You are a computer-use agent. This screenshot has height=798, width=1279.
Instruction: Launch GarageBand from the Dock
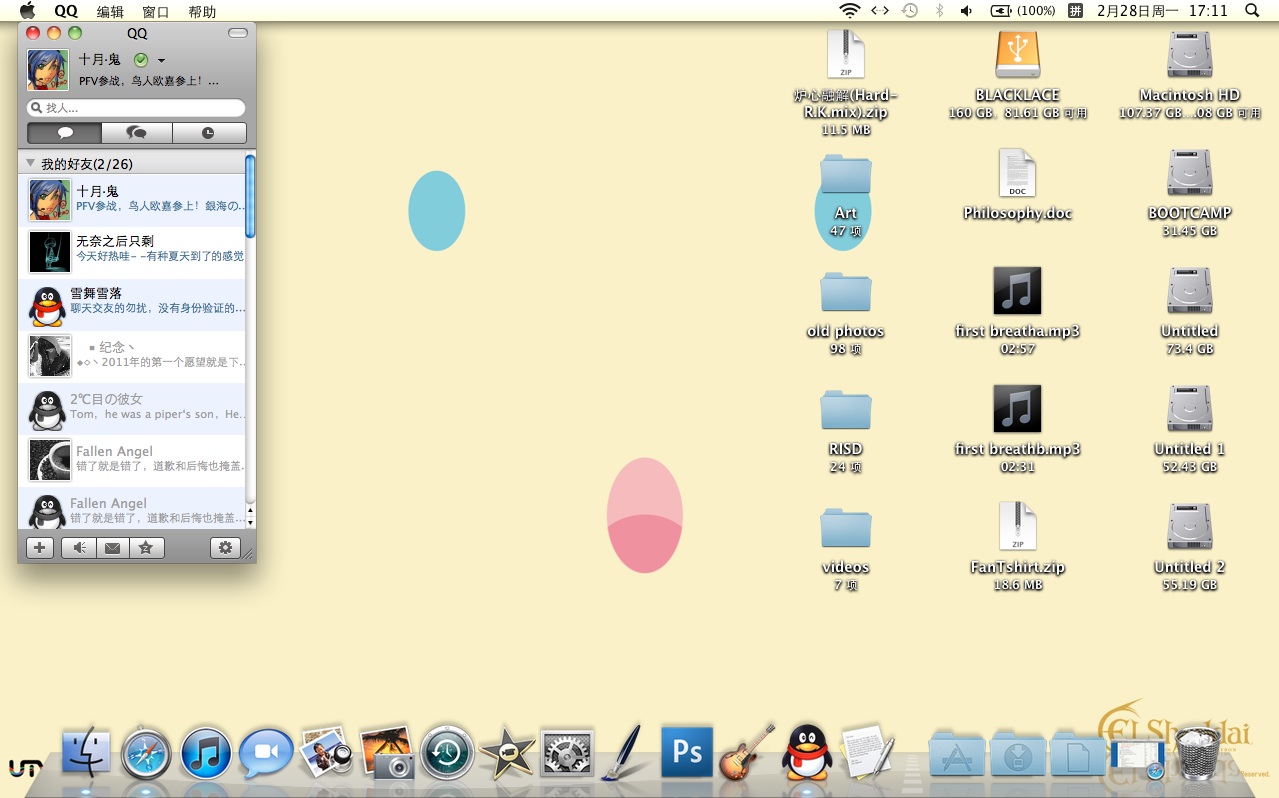pos(747,752)
